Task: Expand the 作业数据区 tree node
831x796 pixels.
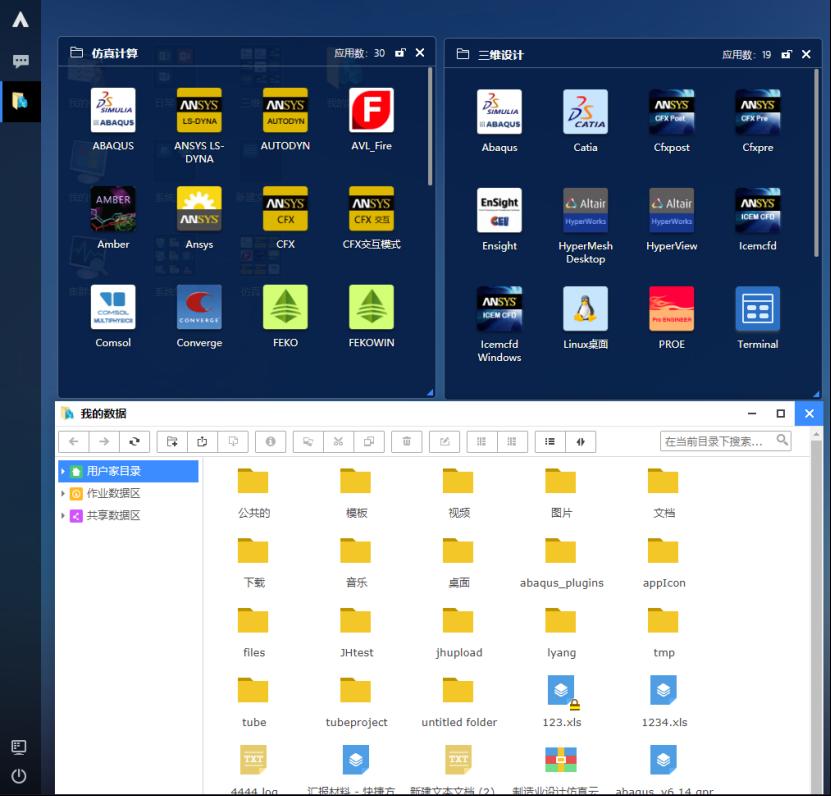Action: (63, 493)
